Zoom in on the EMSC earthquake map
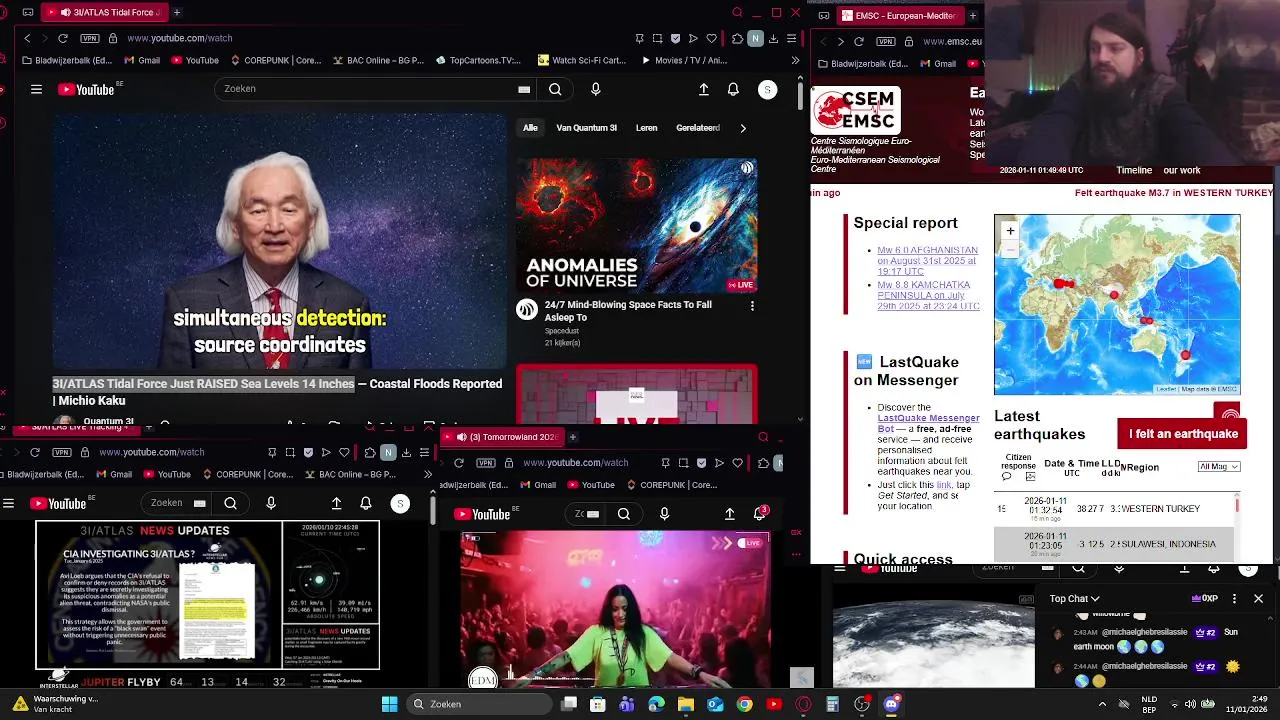 point(1010,231)
